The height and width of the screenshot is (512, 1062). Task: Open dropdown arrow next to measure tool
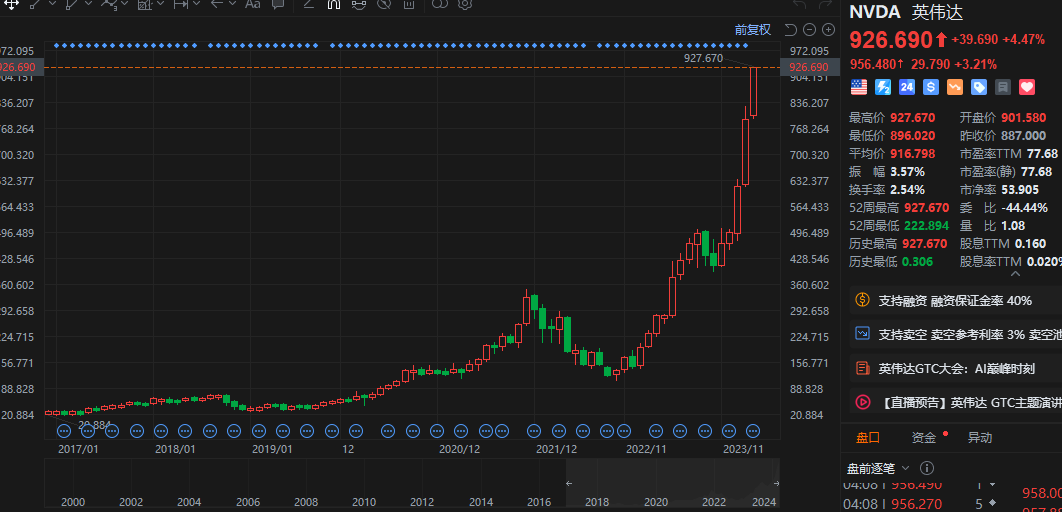(x=196, y=5)
